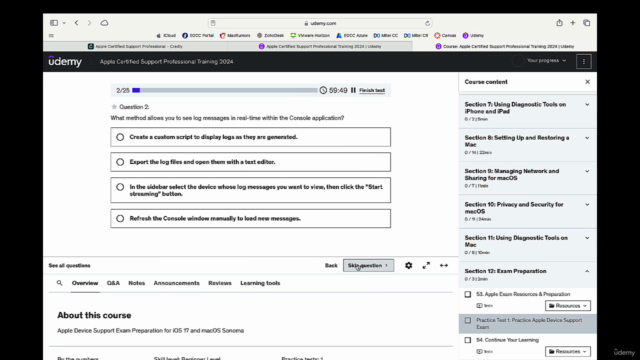Switch to the Learning tools tab

[x=260, y=283]
